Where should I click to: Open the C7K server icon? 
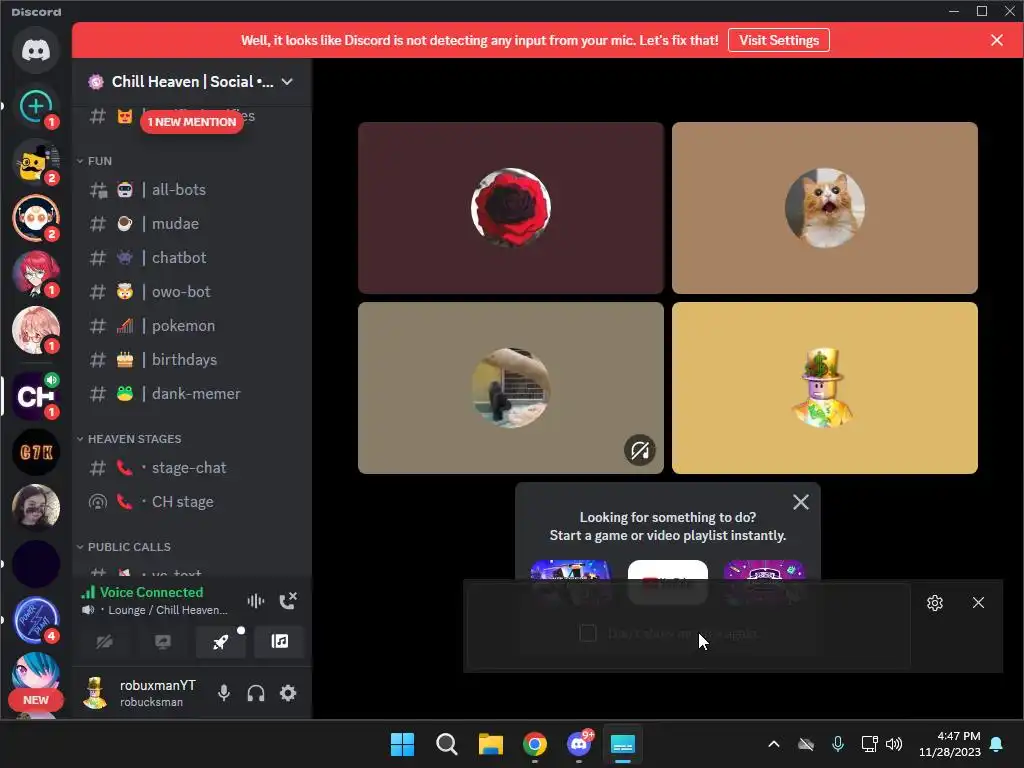pos(36,452)
